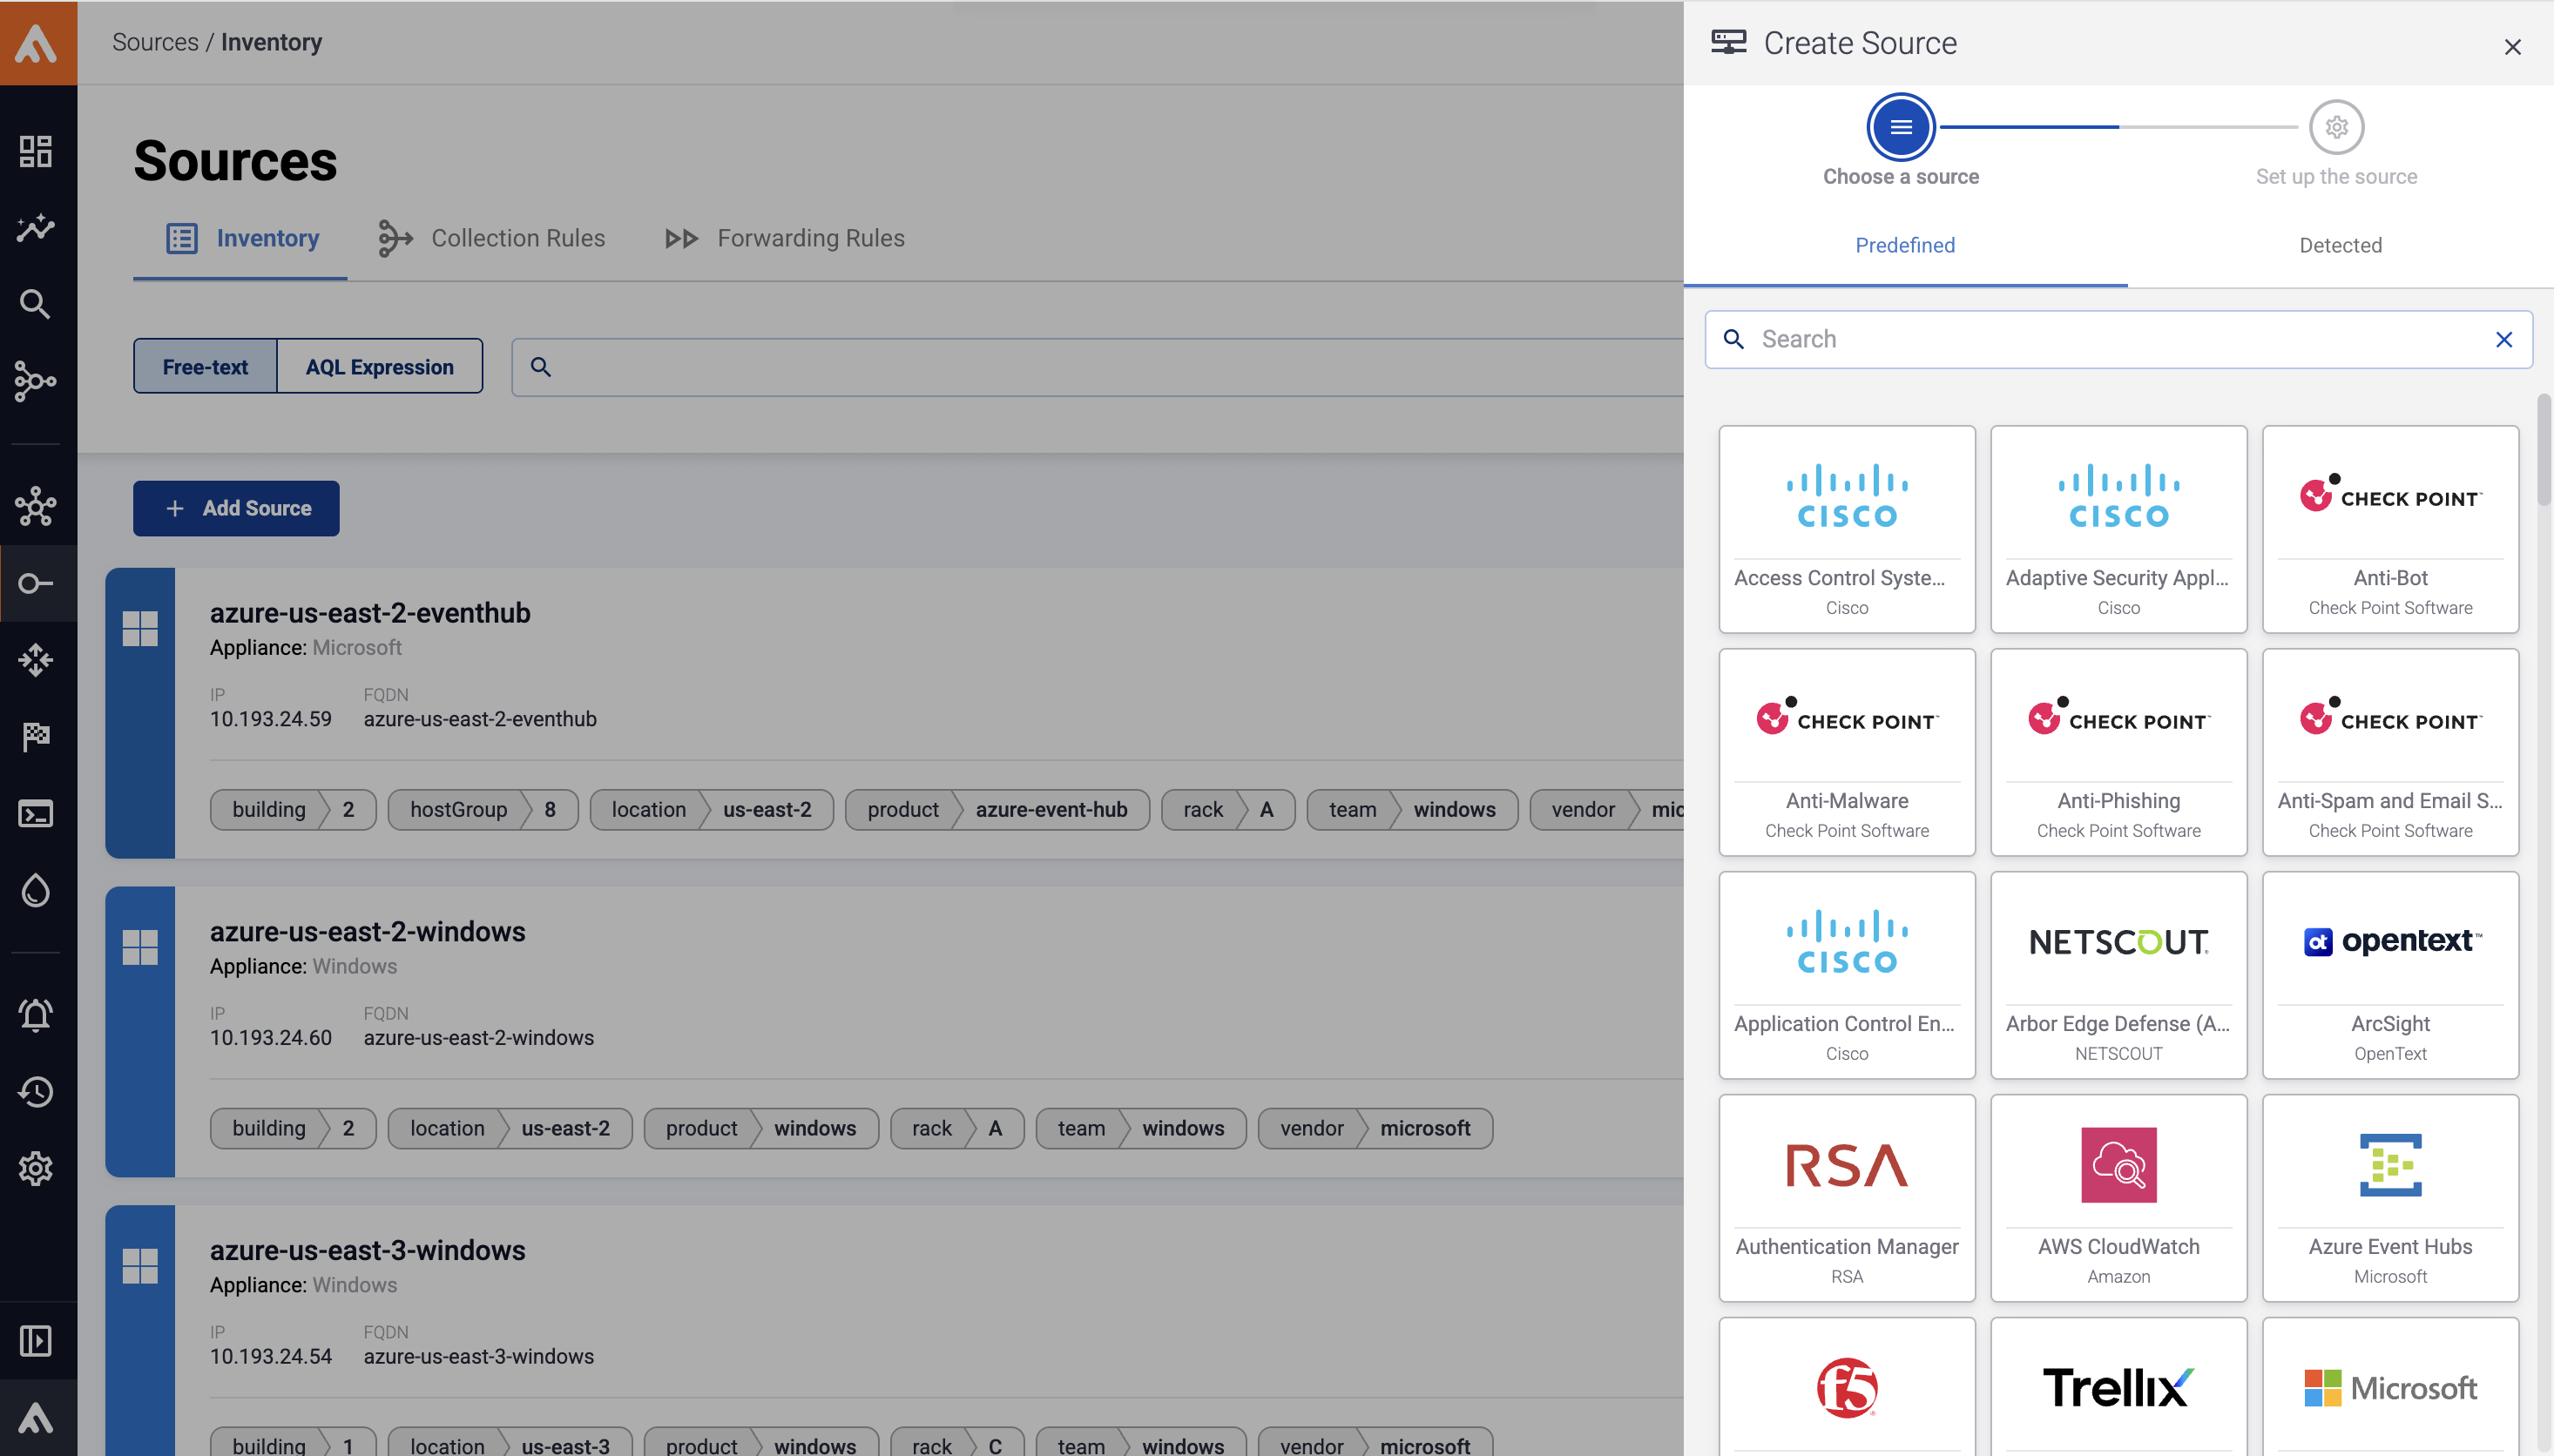Select the AWS CloudWatch source card
Screen dimensions: 2554x1456
2118,1198
